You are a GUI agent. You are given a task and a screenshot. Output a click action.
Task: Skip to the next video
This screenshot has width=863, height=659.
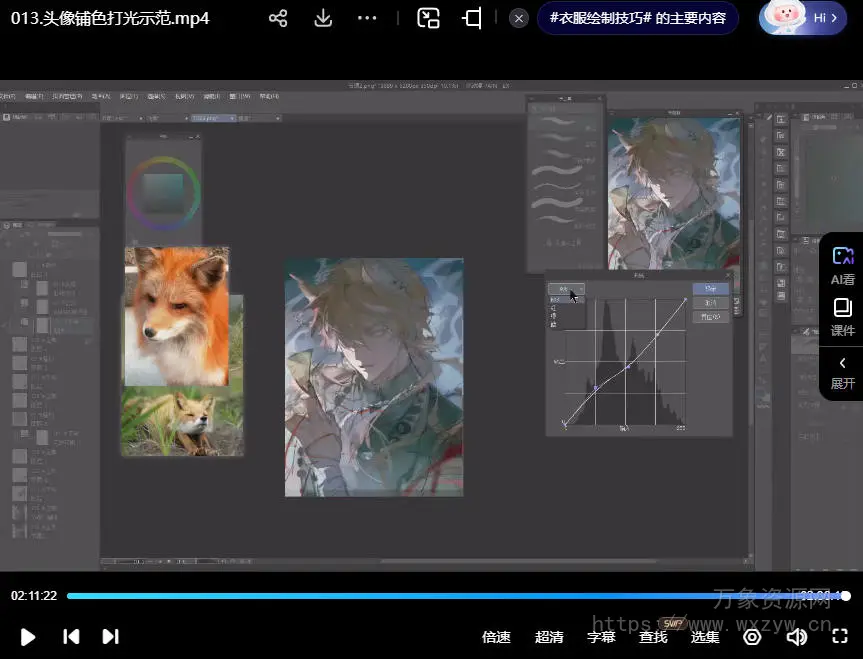click(x=111, y=637)
